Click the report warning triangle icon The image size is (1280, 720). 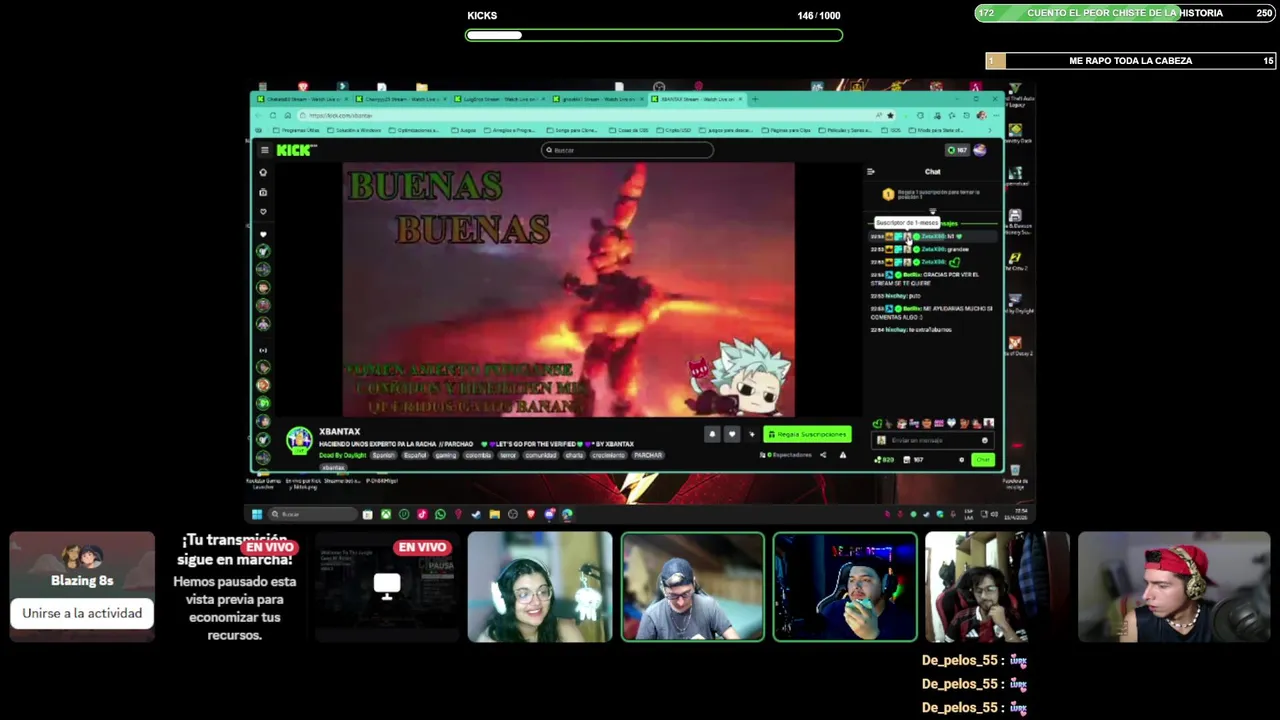click(x=843, y=455)
